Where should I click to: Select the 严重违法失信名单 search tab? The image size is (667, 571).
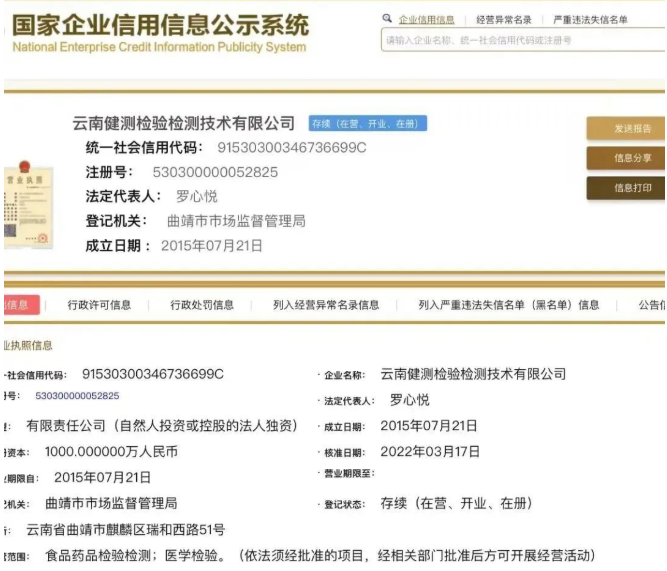(x=590, y=20)
